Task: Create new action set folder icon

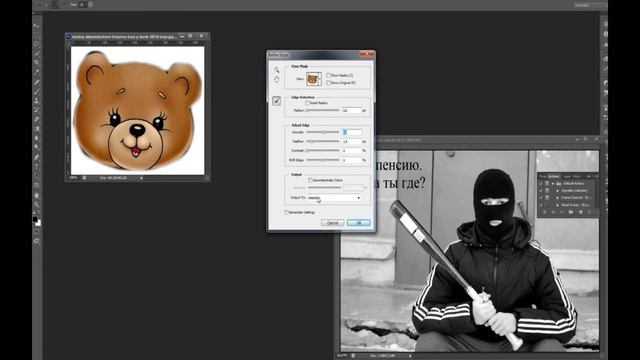Action: point(571,212)
